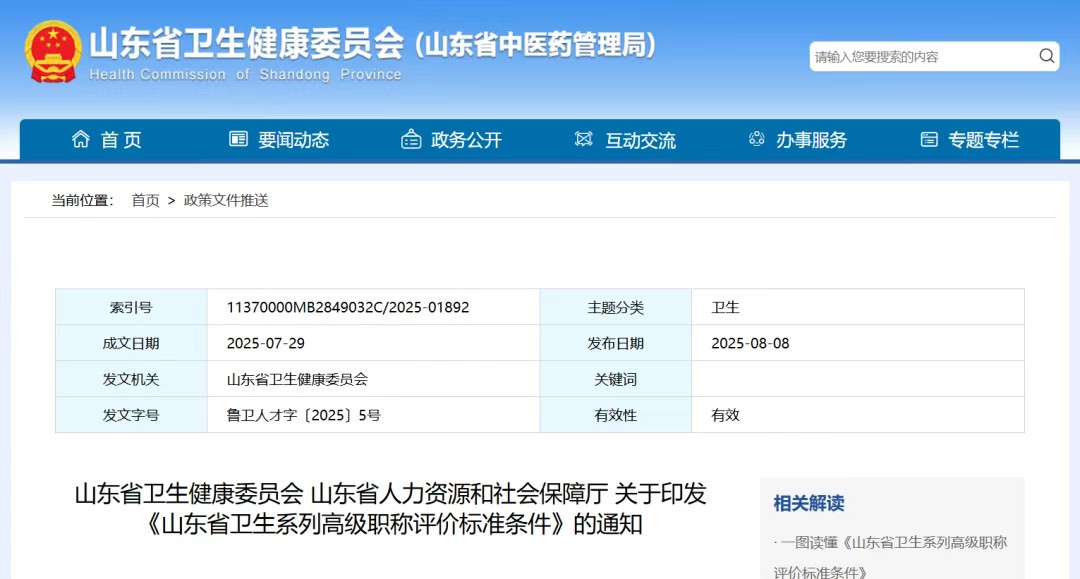Click the icon beside 专题专栏
This screenshot has width=1080, height=579.
(x=929, y=139)
